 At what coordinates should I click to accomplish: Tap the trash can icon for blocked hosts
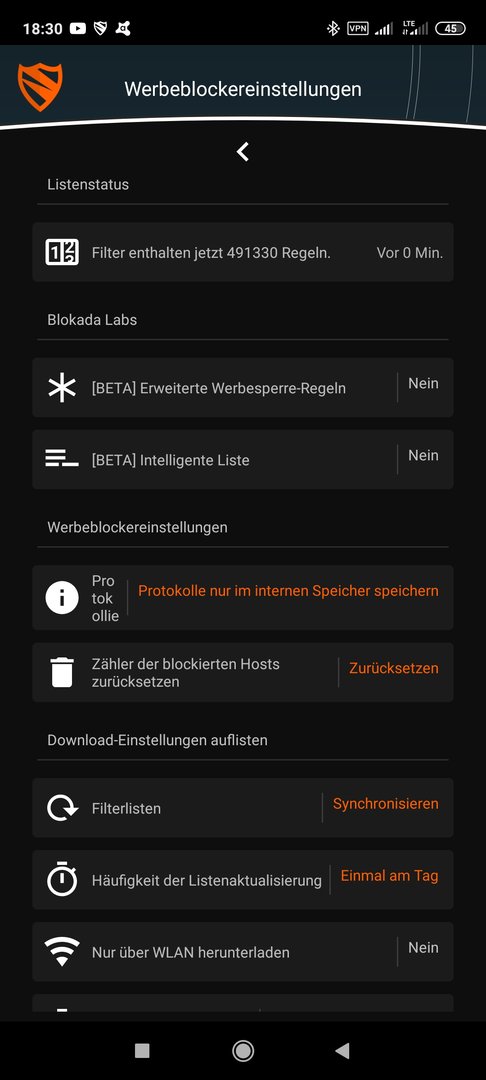62,672
